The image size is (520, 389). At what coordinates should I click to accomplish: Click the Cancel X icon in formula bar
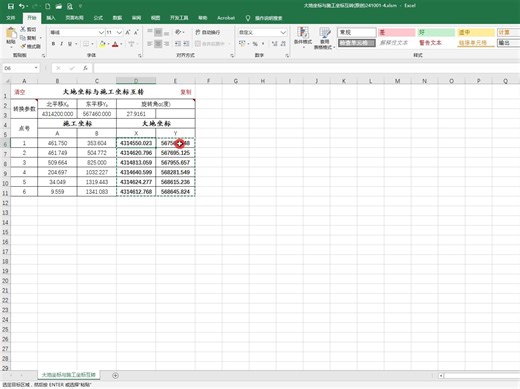(58, 68)
